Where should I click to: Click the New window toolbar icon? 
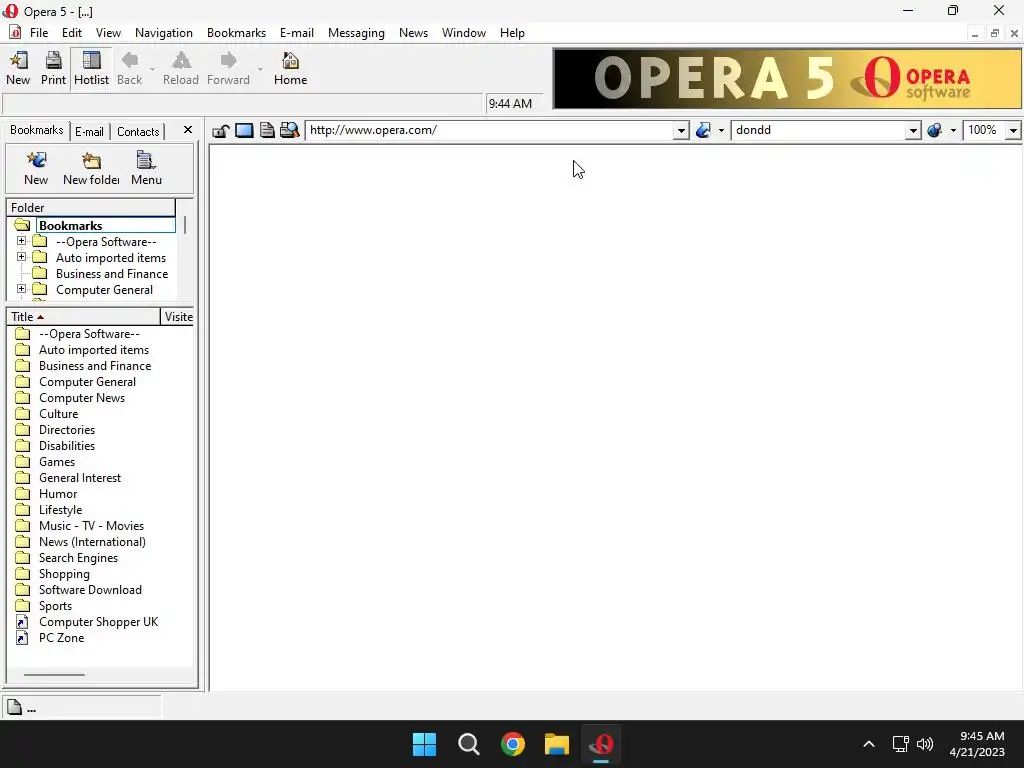tap(18, 69)
